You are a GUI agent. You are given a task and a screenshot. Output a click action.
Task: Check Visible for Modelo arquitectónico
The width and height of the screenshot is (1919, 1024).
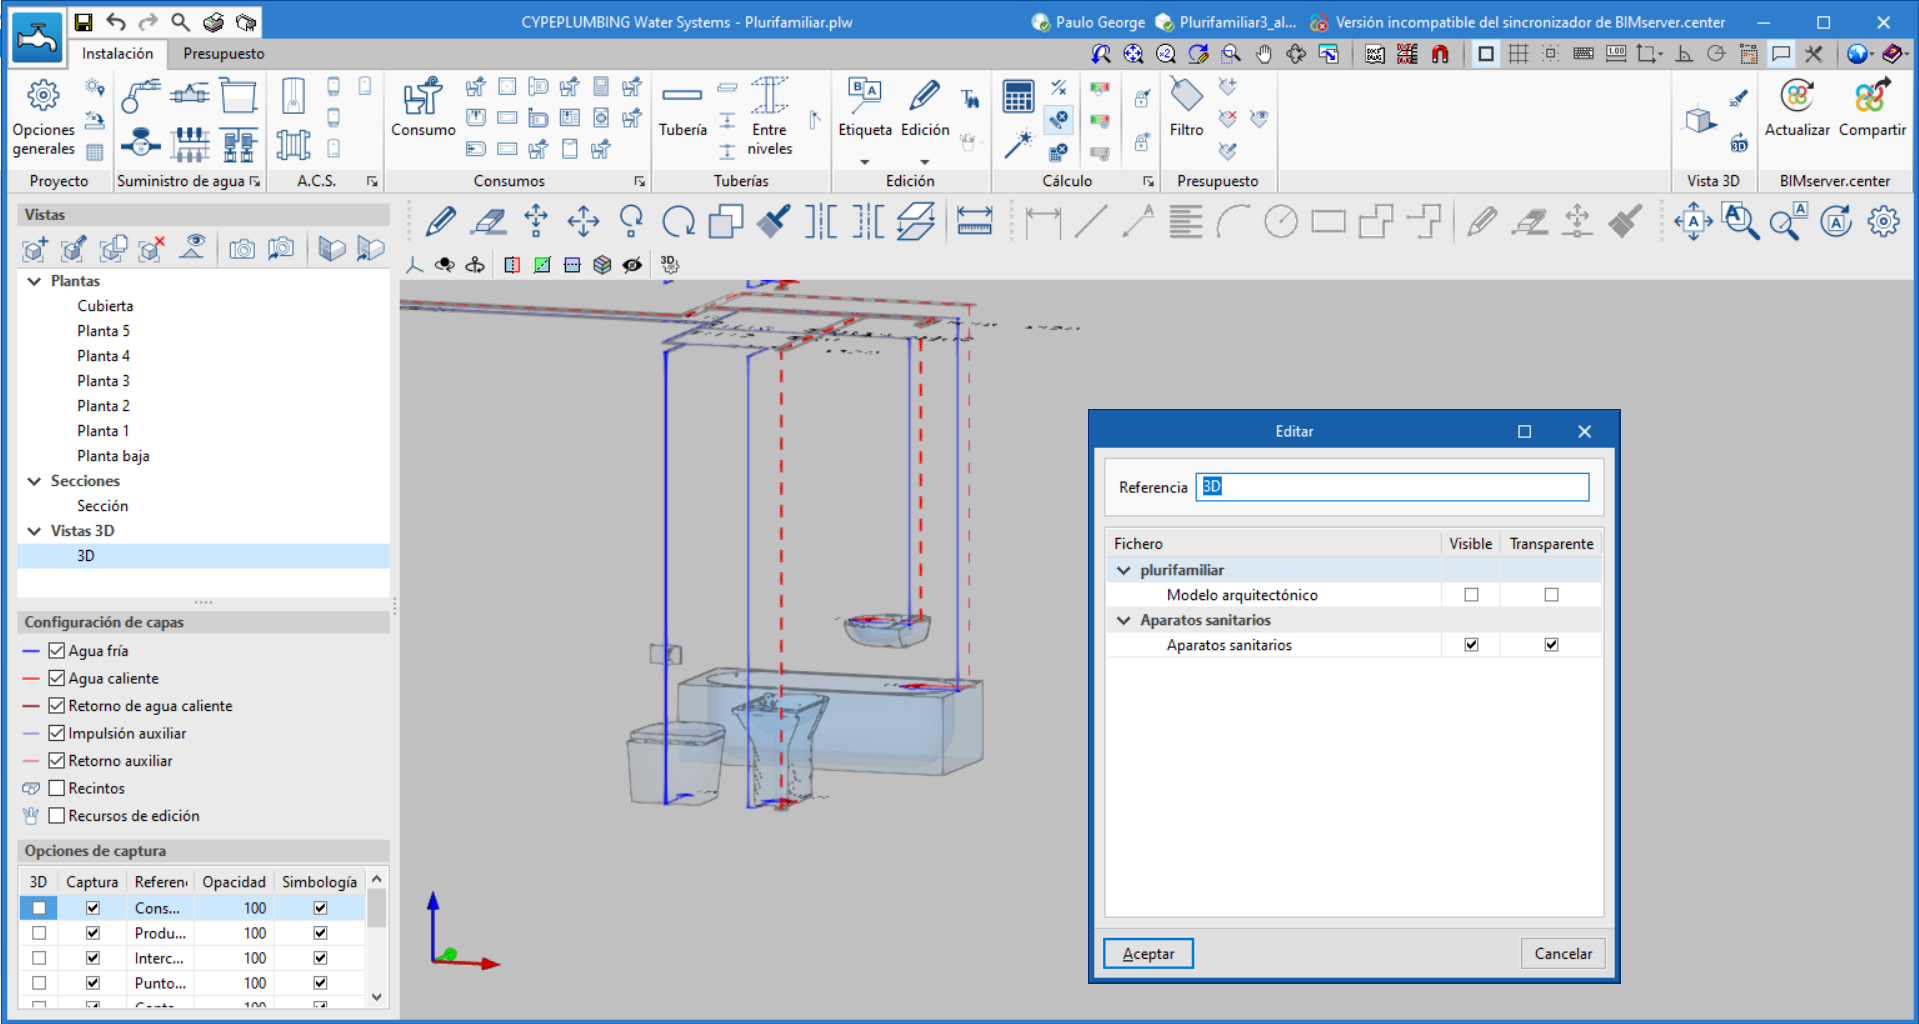click(1471, 595)
